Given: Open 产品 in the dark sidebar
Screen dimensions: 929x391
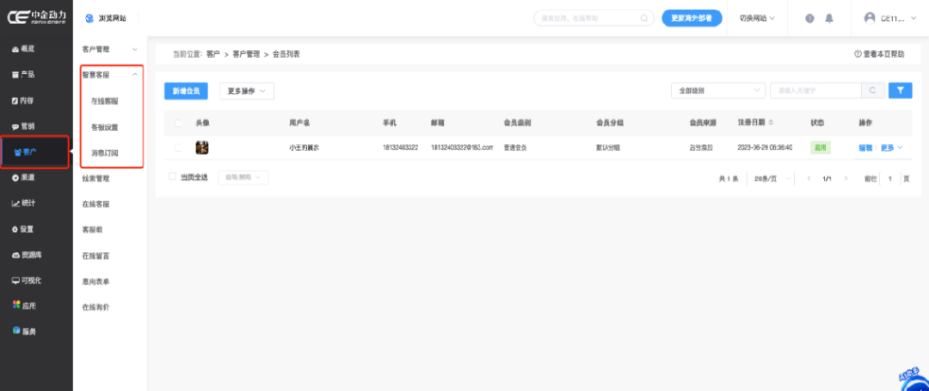Looking at the screenshot, I should click(24, 75).
